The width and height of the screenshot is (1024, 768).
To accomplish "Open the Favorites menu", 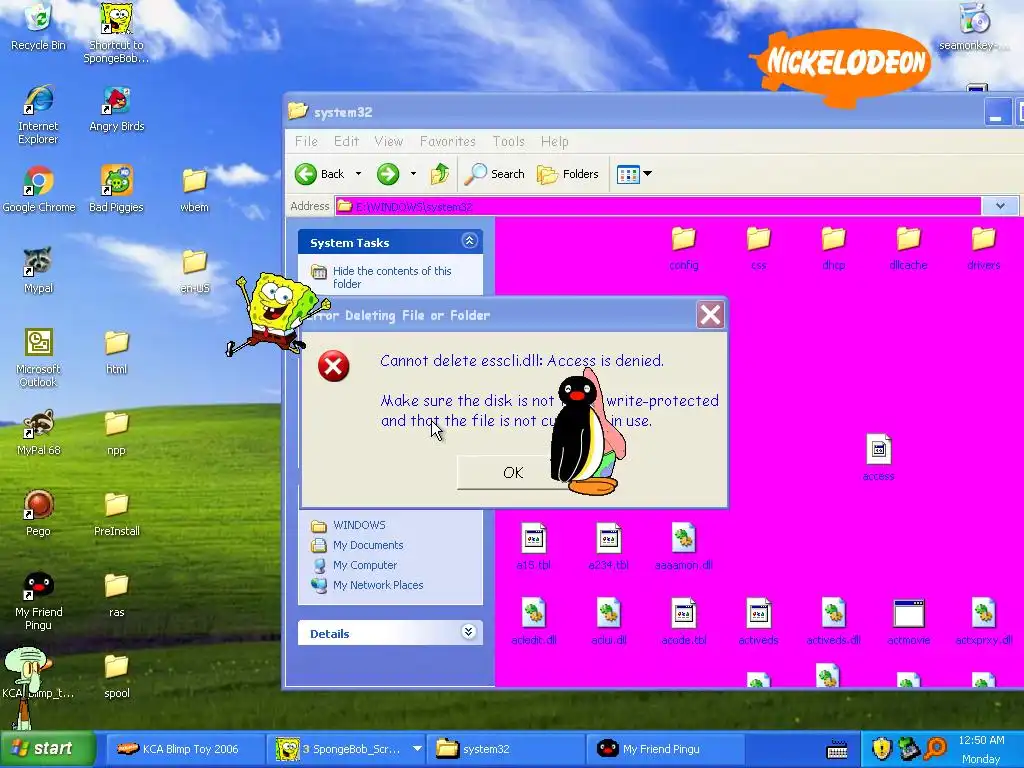I will click(x=447, y=141).
